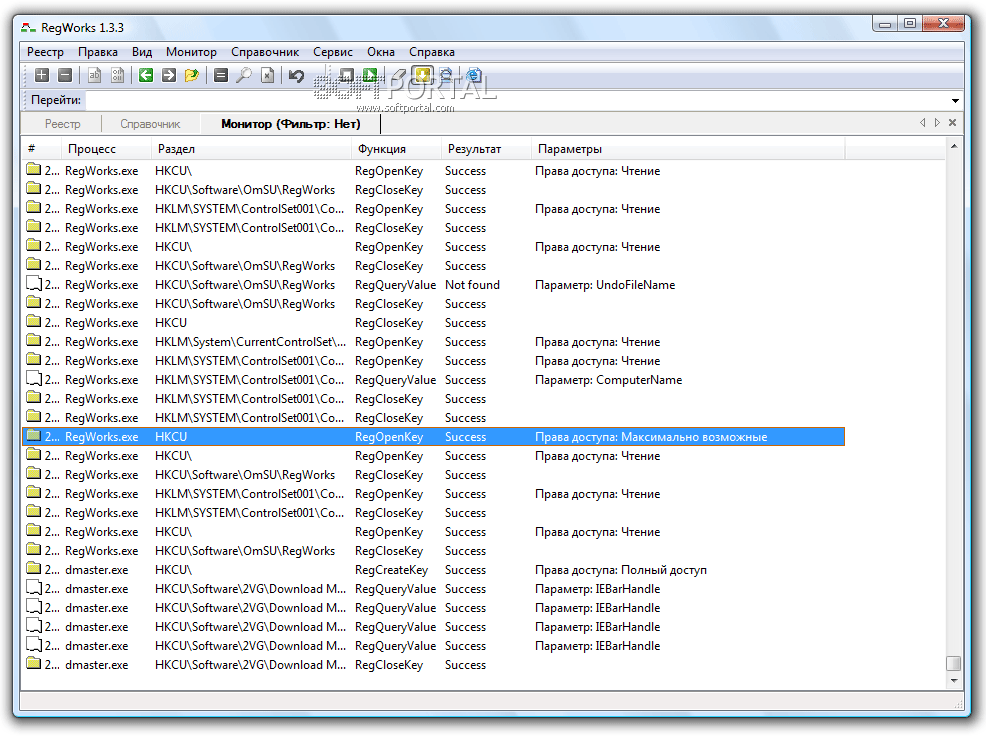Click the binary value toolbar icon
Screen dimensions: 986x736
pos(118,75)
